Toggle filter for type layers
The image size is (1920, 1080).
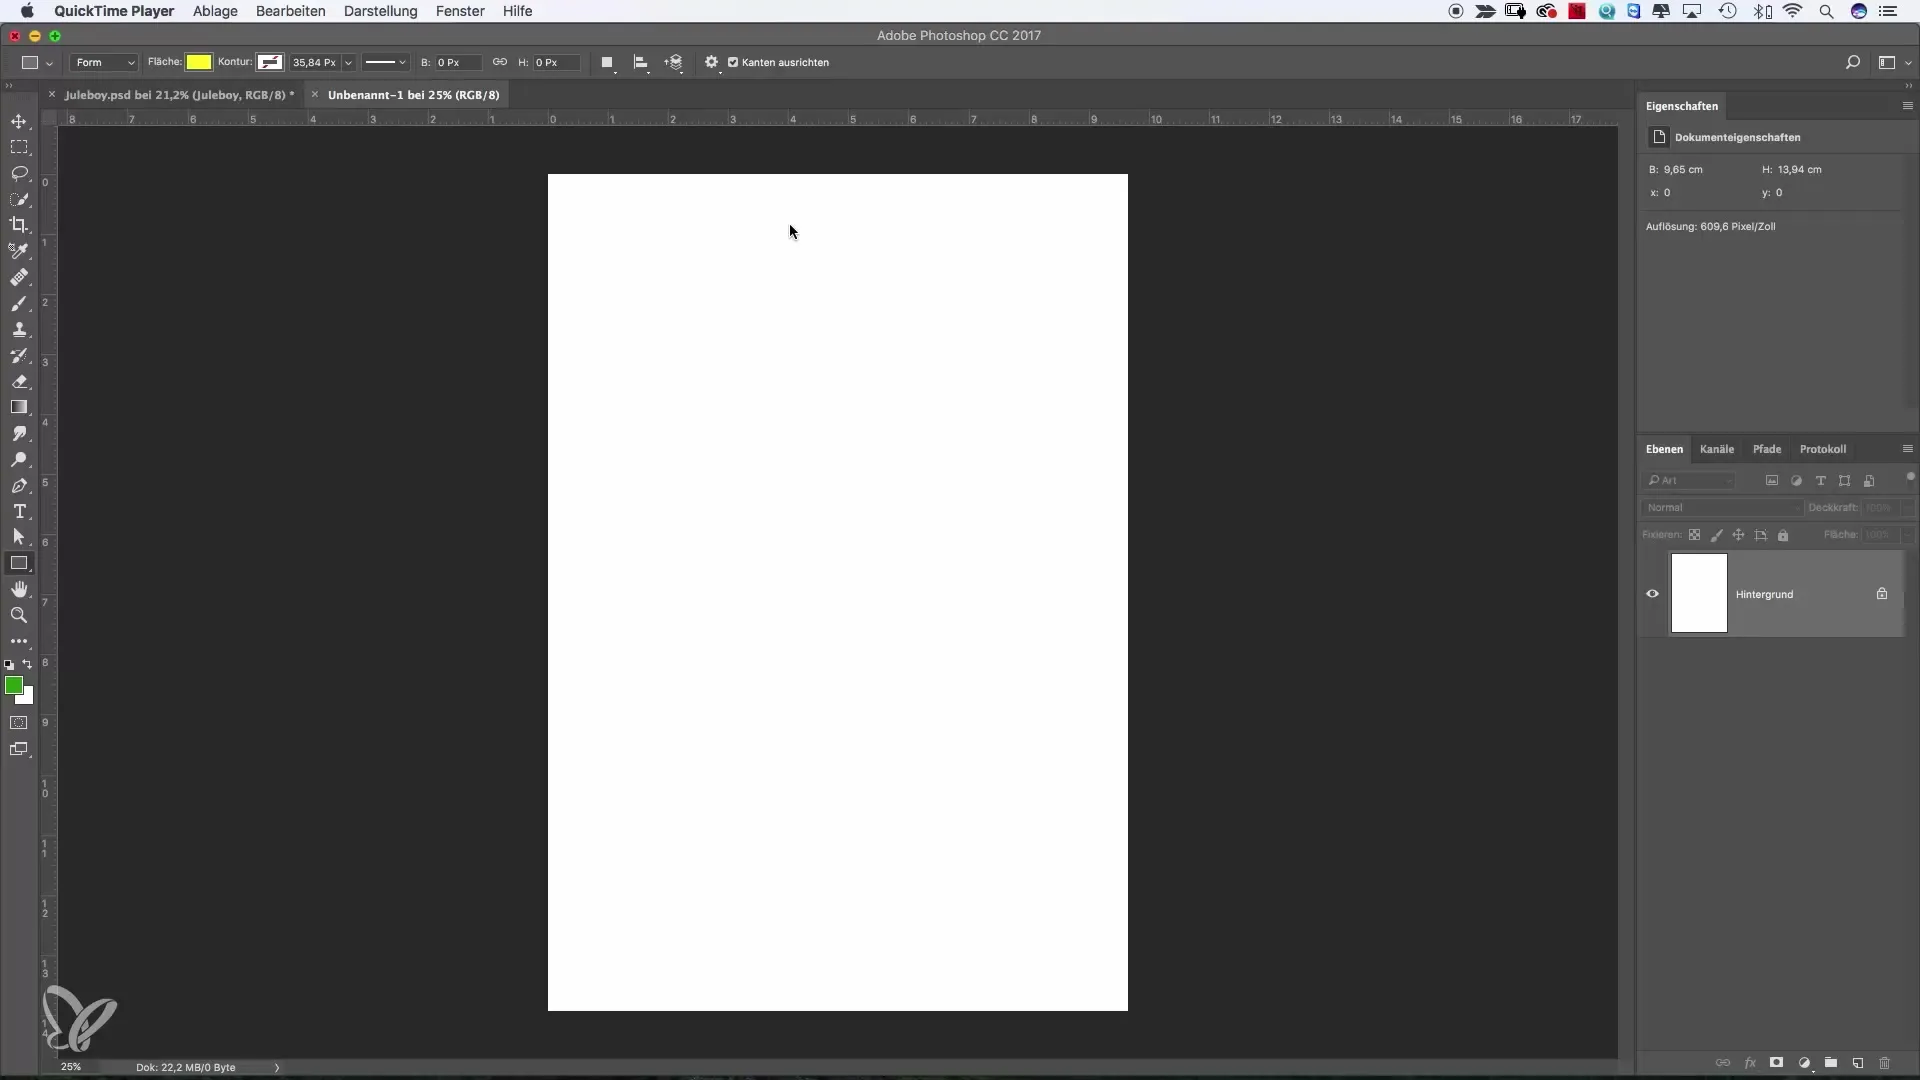[x=1821, y=481]
